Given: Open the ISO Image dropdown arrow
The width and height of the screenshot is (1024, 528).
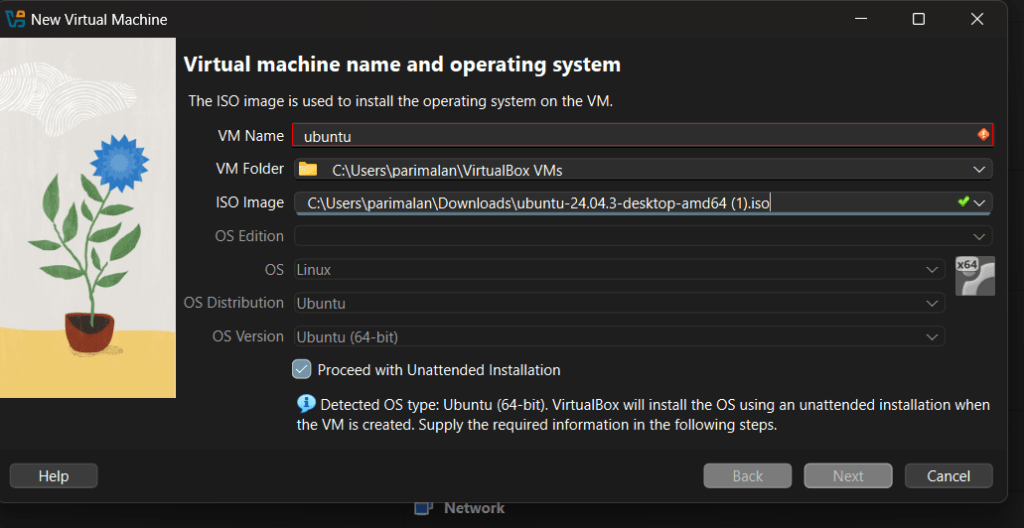Looking at the screenshot, I should (x=980, y=203).
